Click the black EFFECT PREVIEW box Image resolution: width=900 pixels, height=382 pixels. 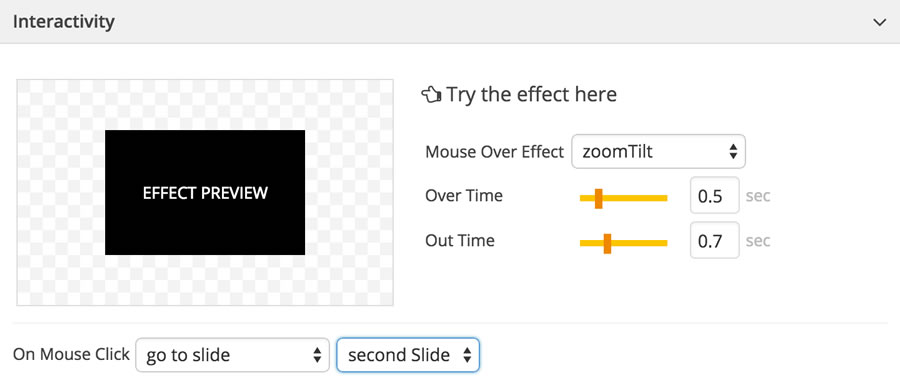point(205,192)
